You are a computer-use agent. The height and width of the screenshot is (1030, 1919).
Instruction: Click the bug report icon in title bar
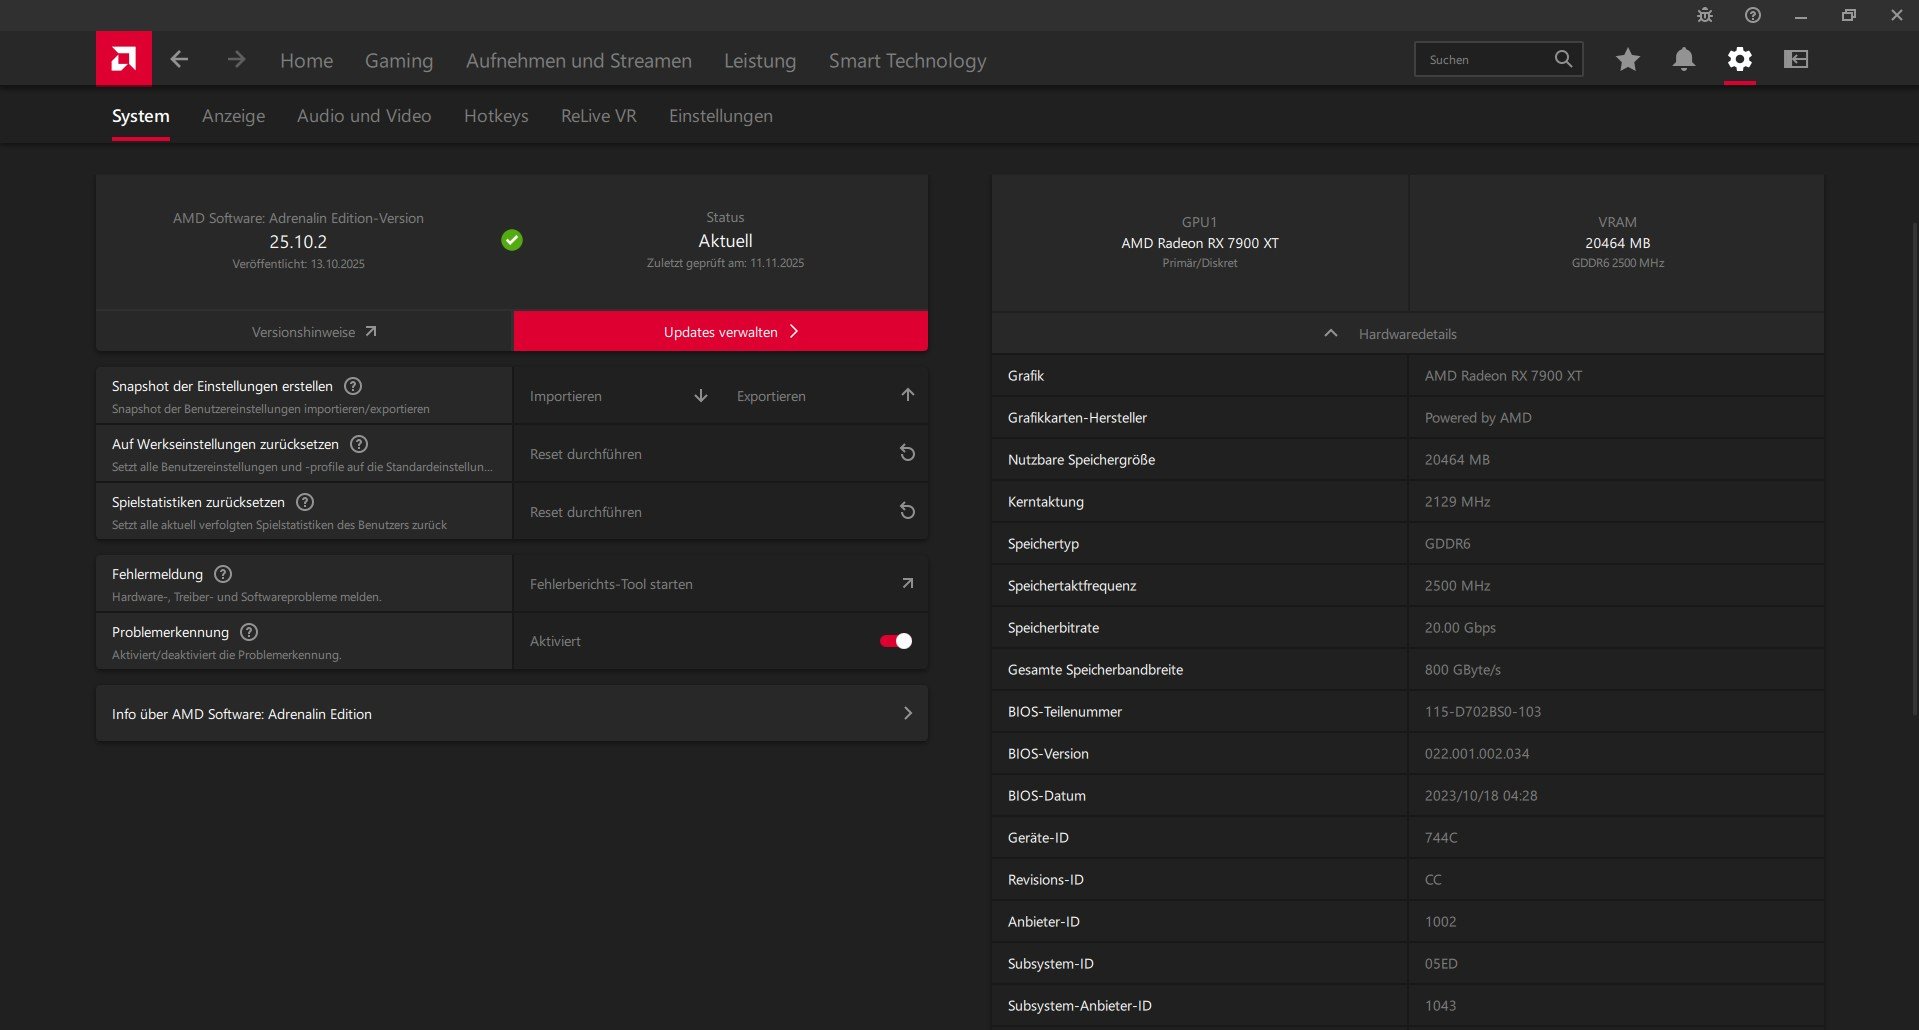click(x=1705, y=15)
